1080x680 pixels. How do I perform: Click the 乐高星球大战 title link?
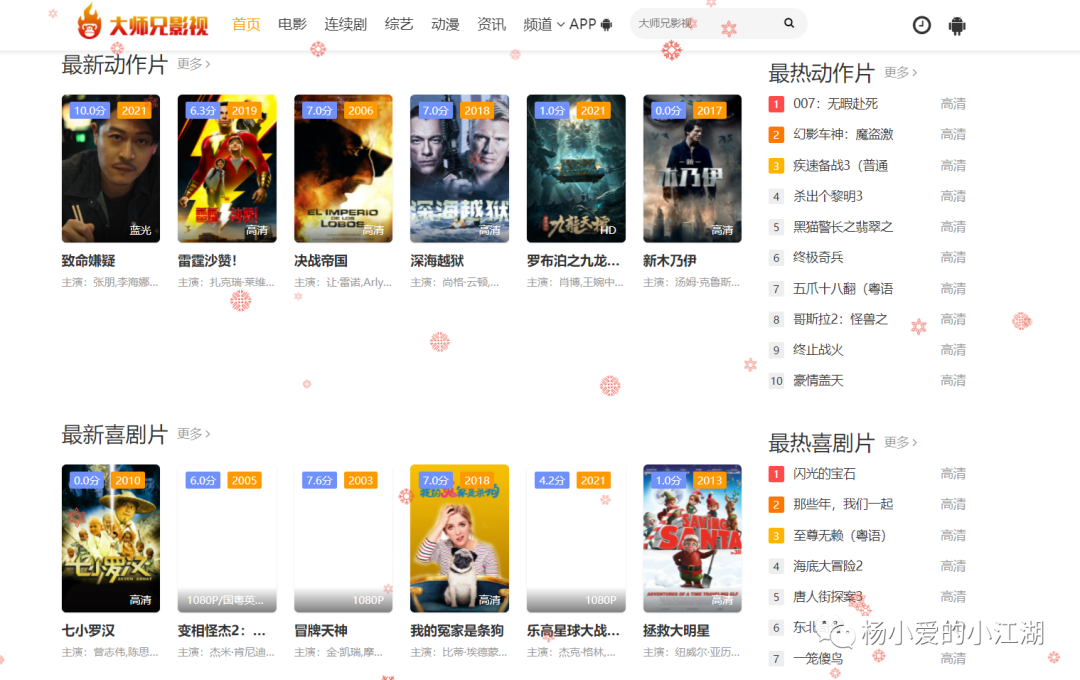(x=573, y=631)
